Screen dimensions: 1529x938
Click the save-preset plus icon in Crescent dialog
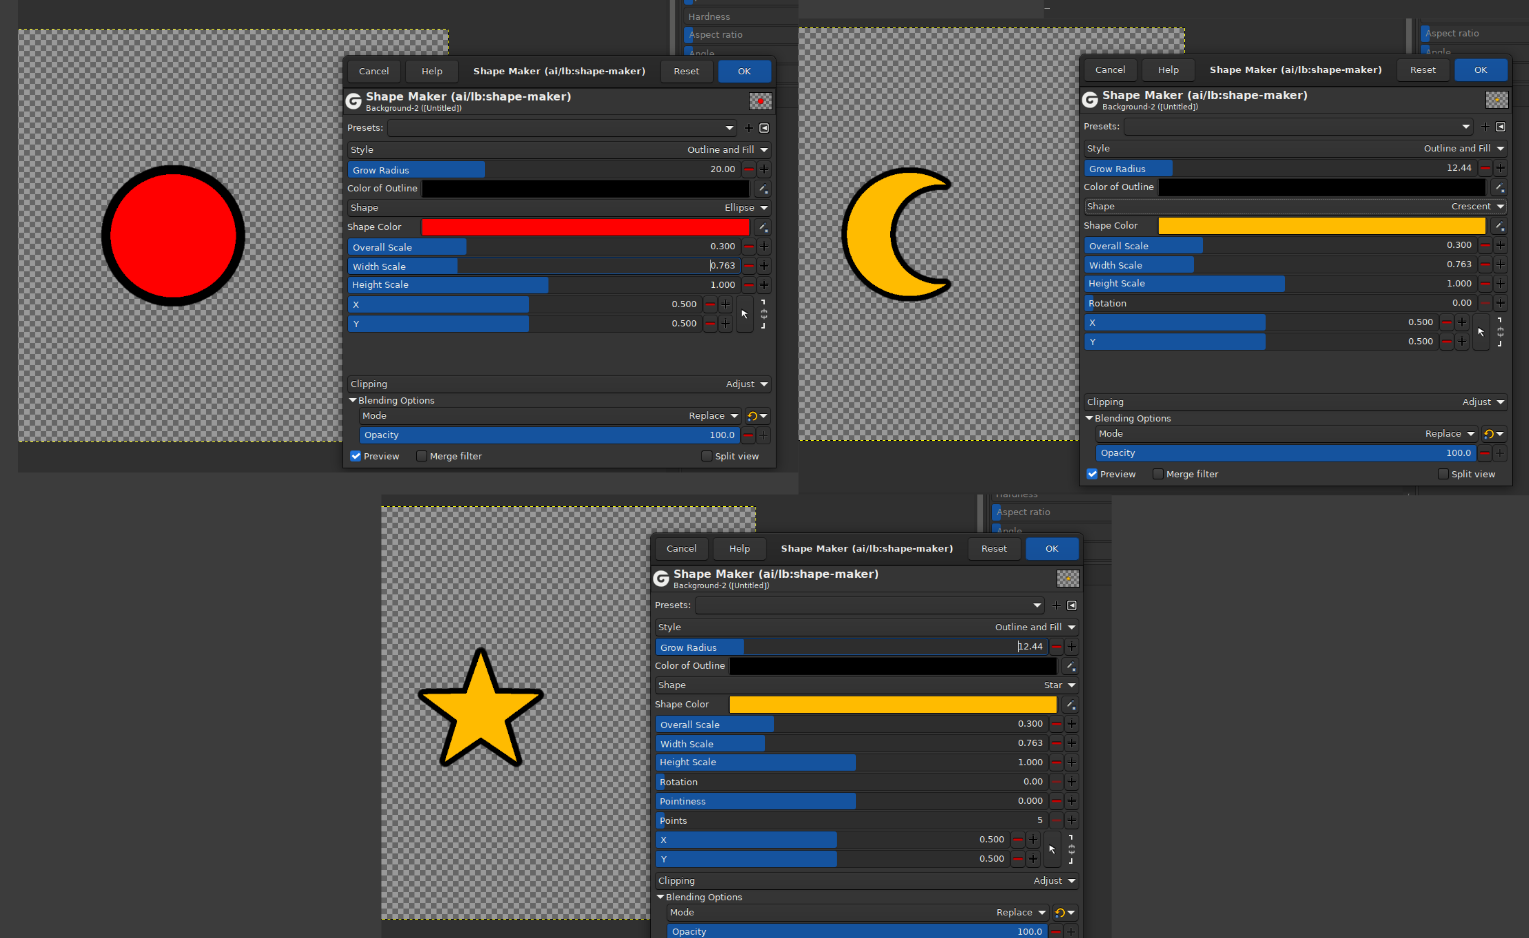pyautogui.click(x=1485, y=127)
